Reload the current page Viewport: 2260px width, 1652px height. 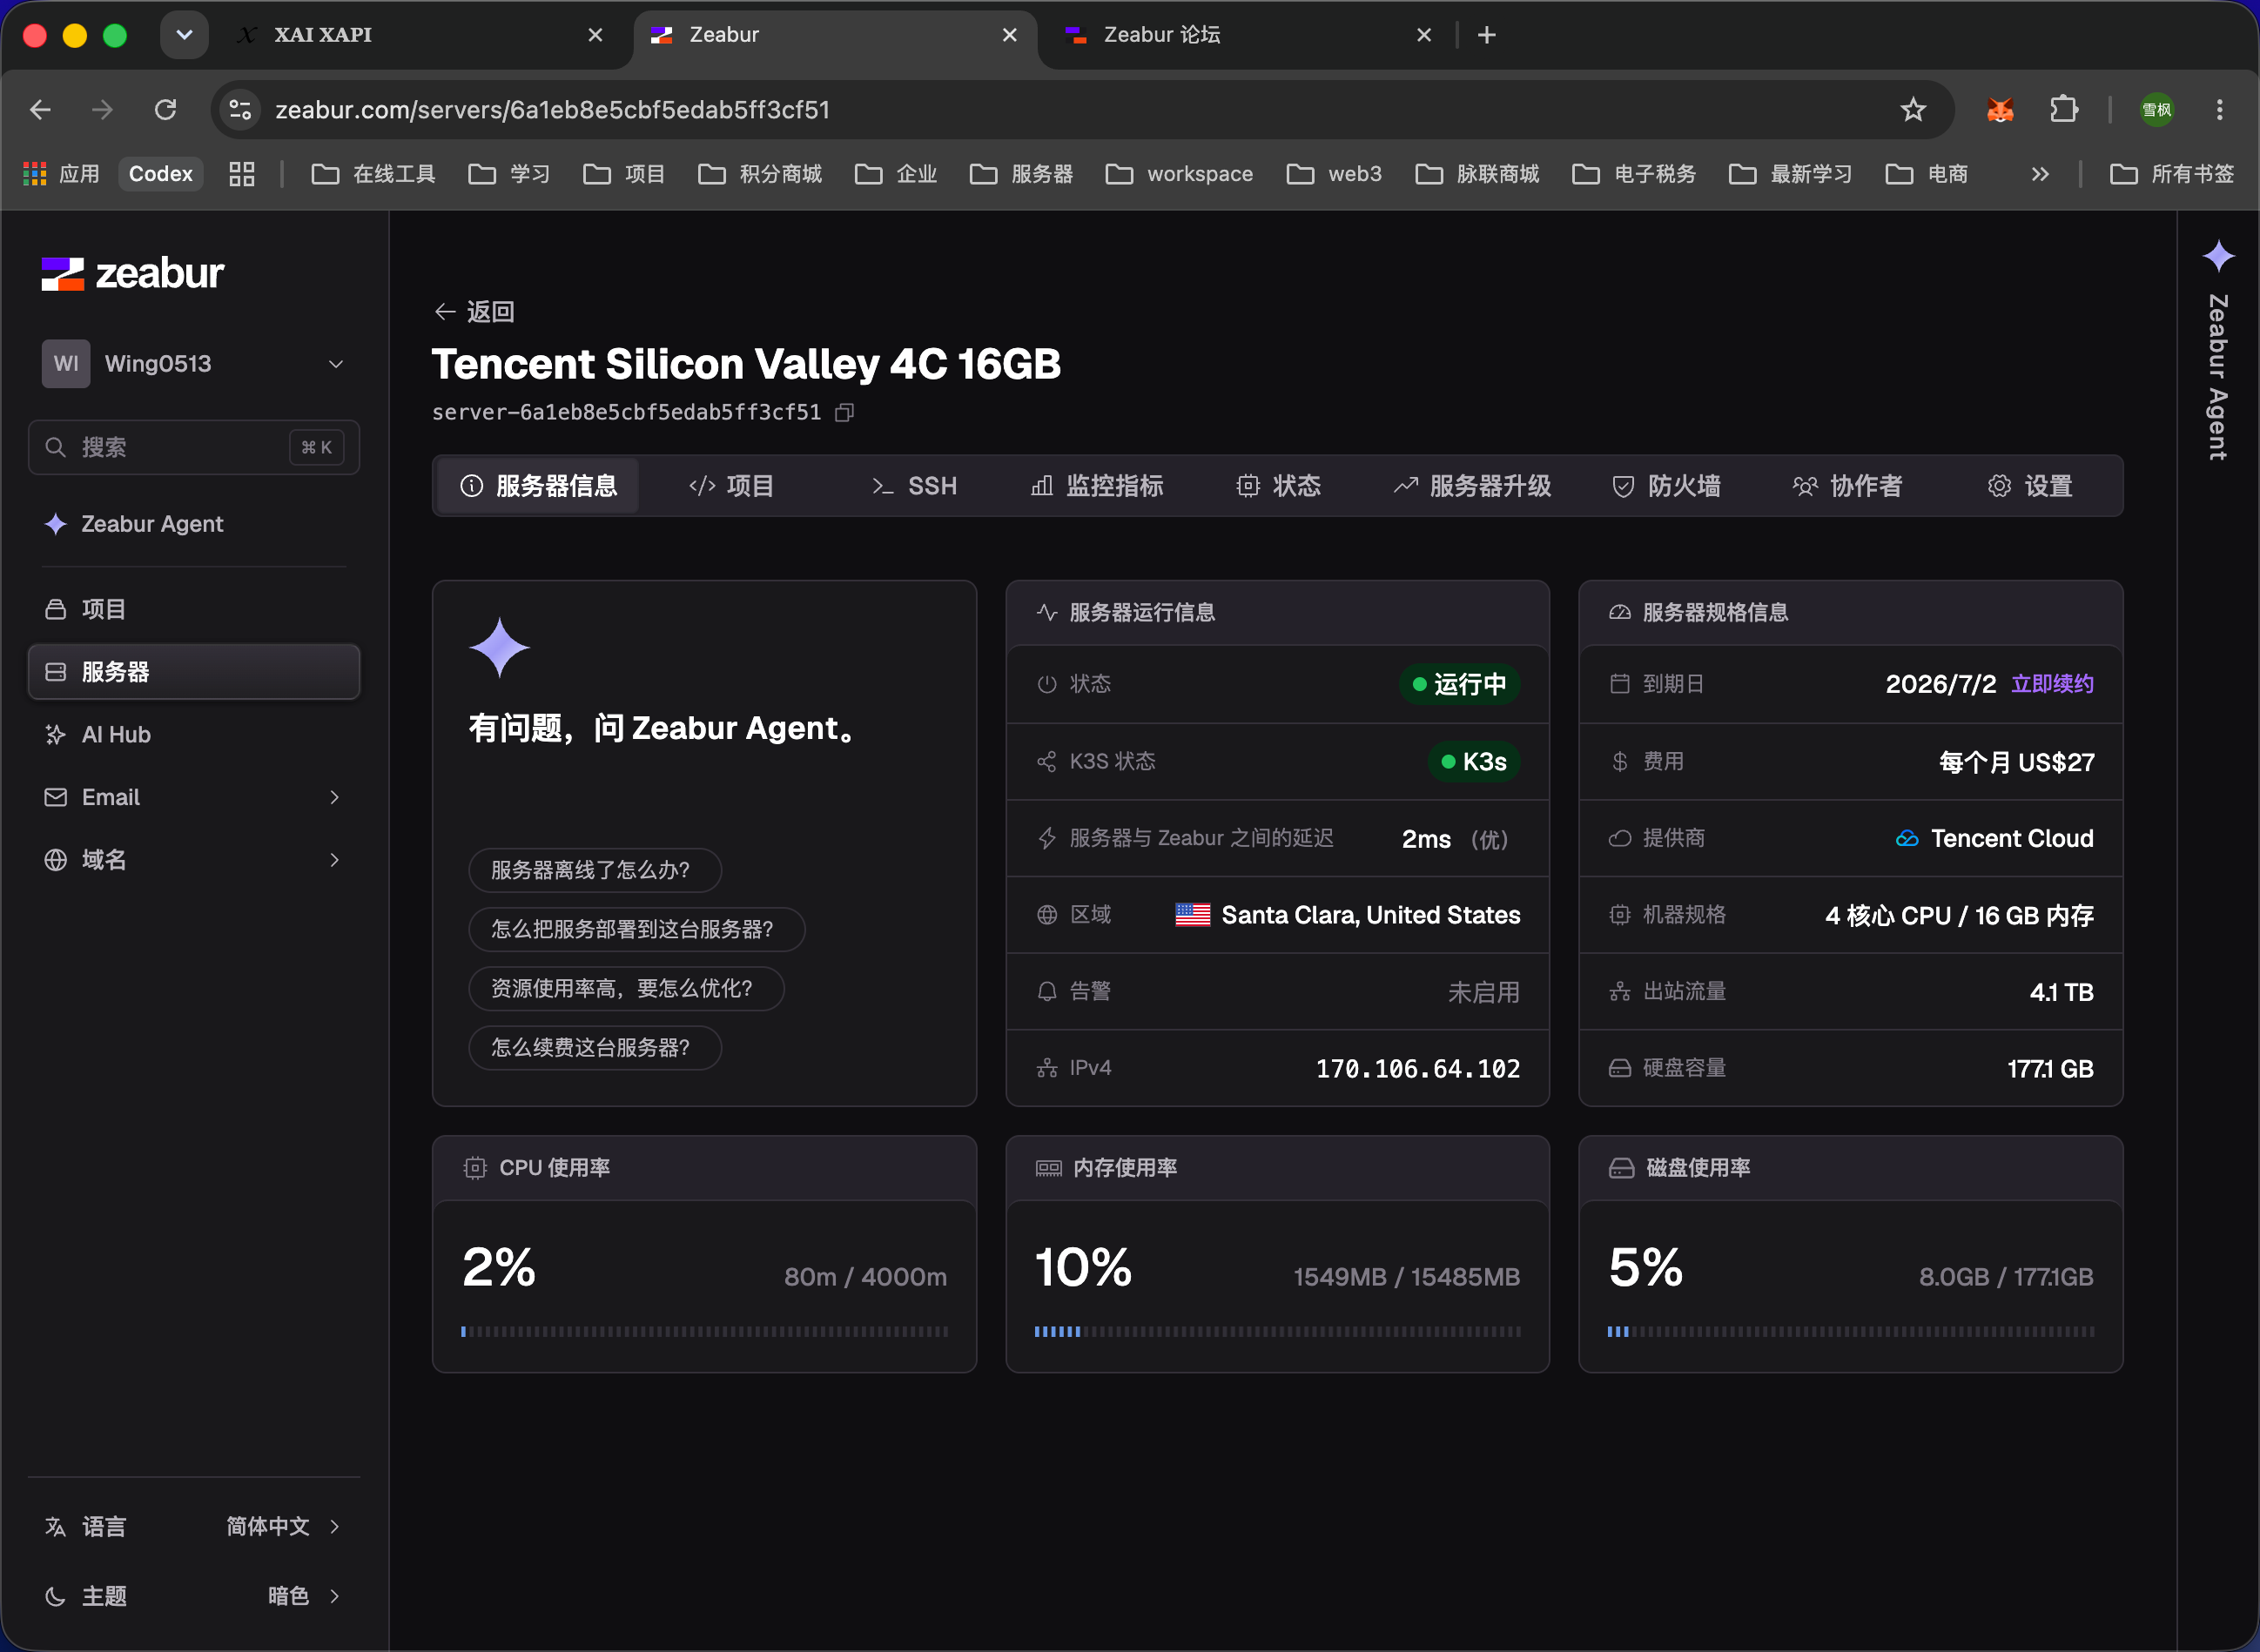[x=165, y=109]
